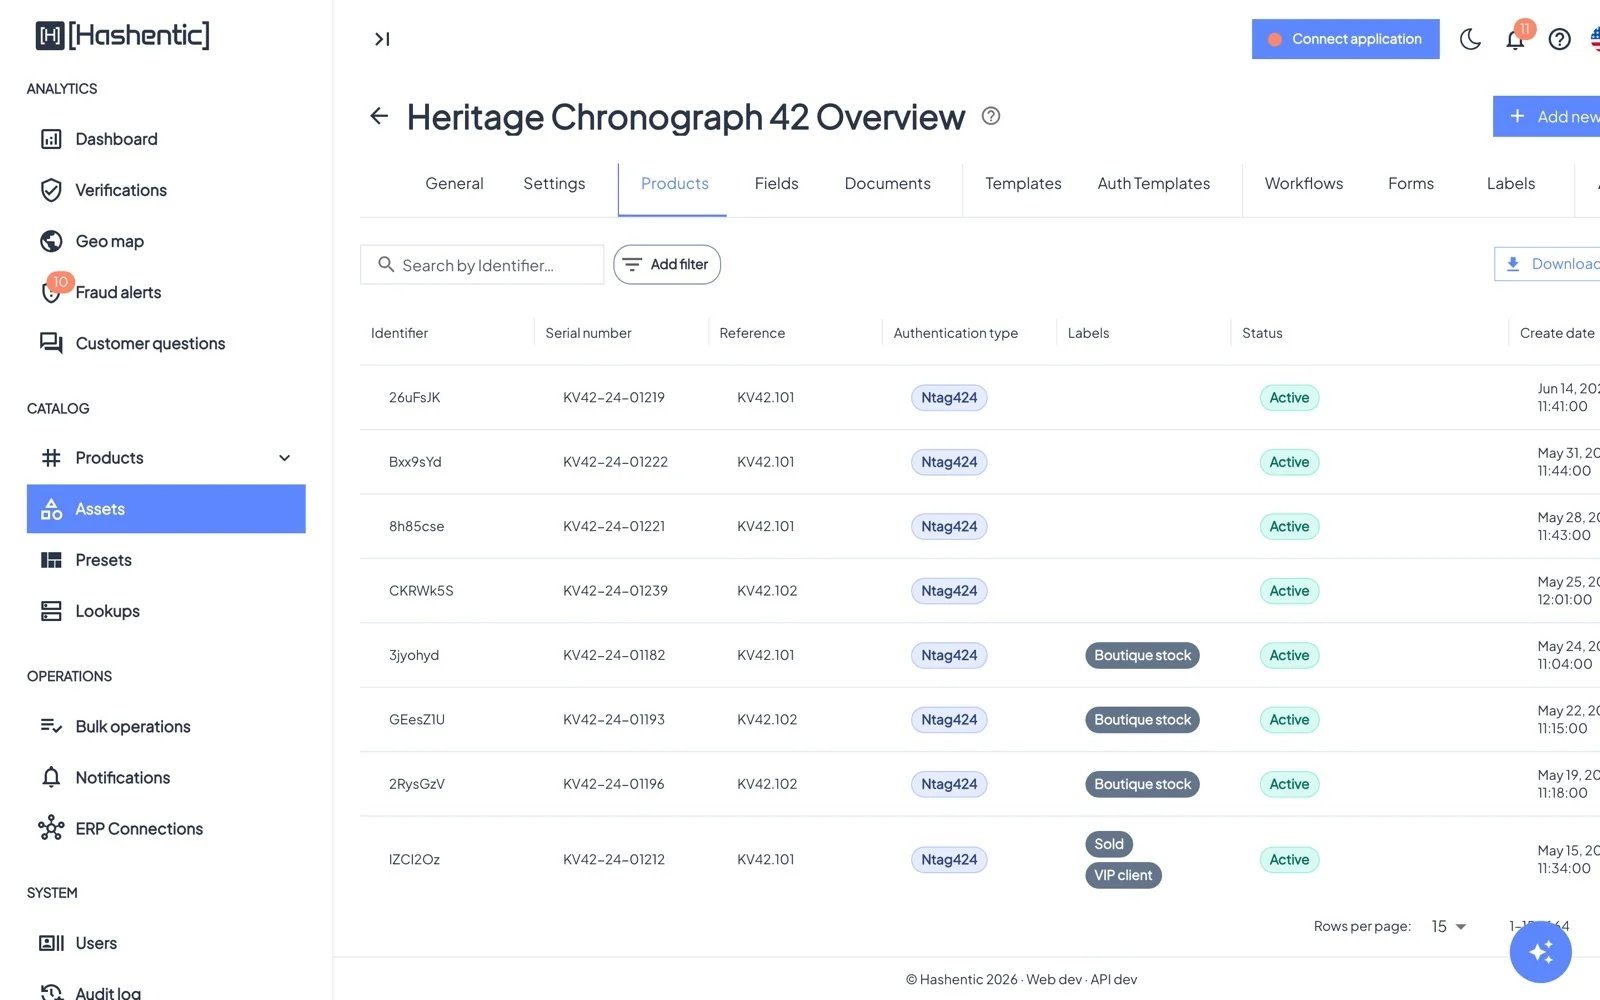Select Assets in the catalog menu
Image resolution: width=1600 pixels, height=1000 pixels.
coord(166,509)
